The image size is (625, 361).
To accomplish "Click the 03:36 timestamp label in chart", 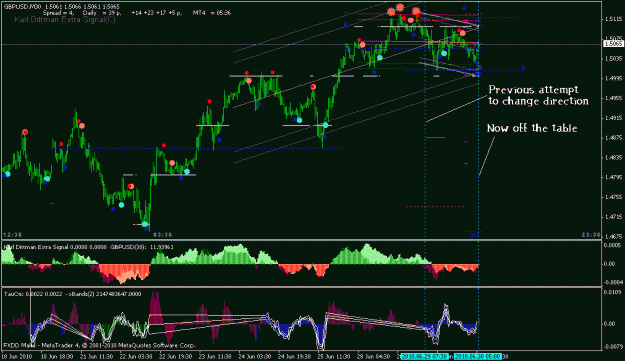I will (163, 235).
